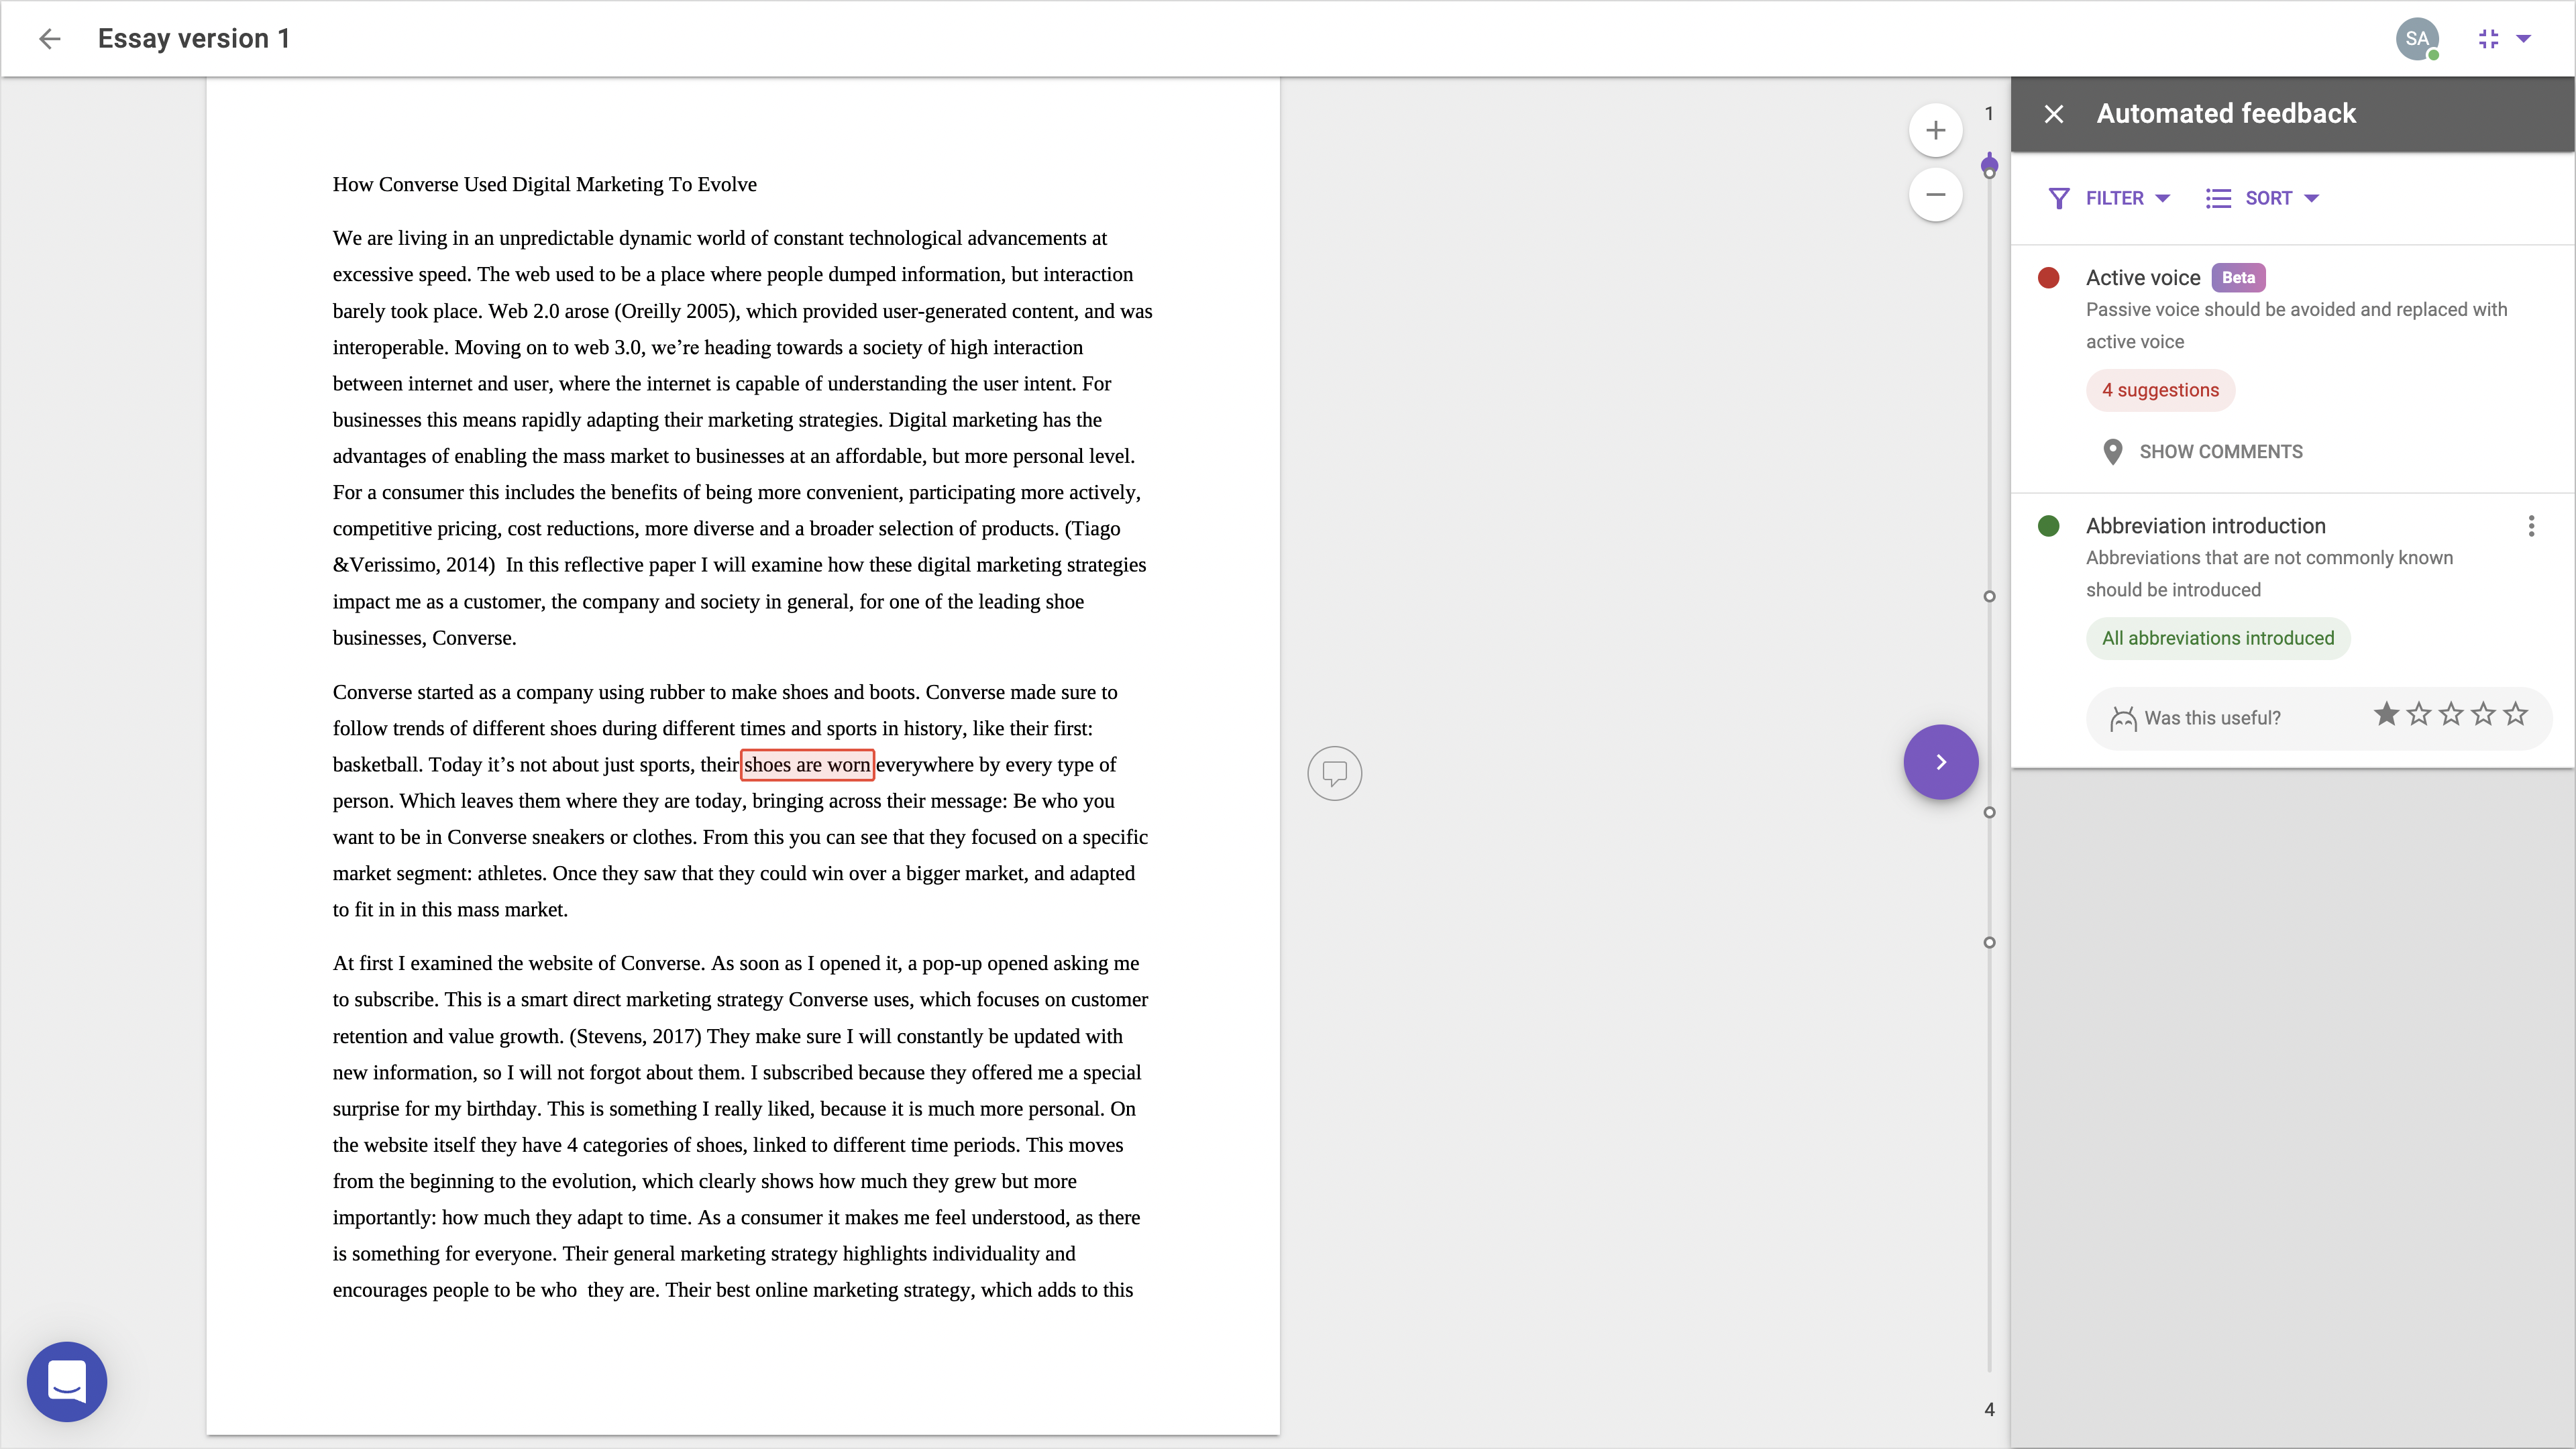Viewport: 2576px width, 1449px height.
Task: Click All abbreviations introduced chip
Action: [2217, 638]
